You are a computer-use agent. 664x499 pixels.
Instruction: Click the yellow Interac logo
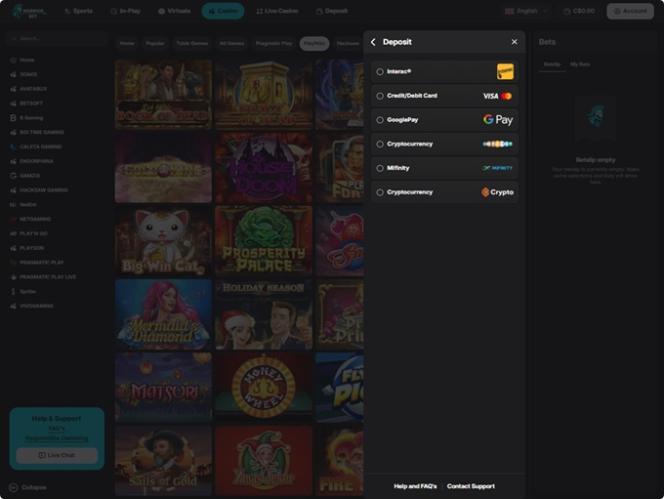(505, 72)
